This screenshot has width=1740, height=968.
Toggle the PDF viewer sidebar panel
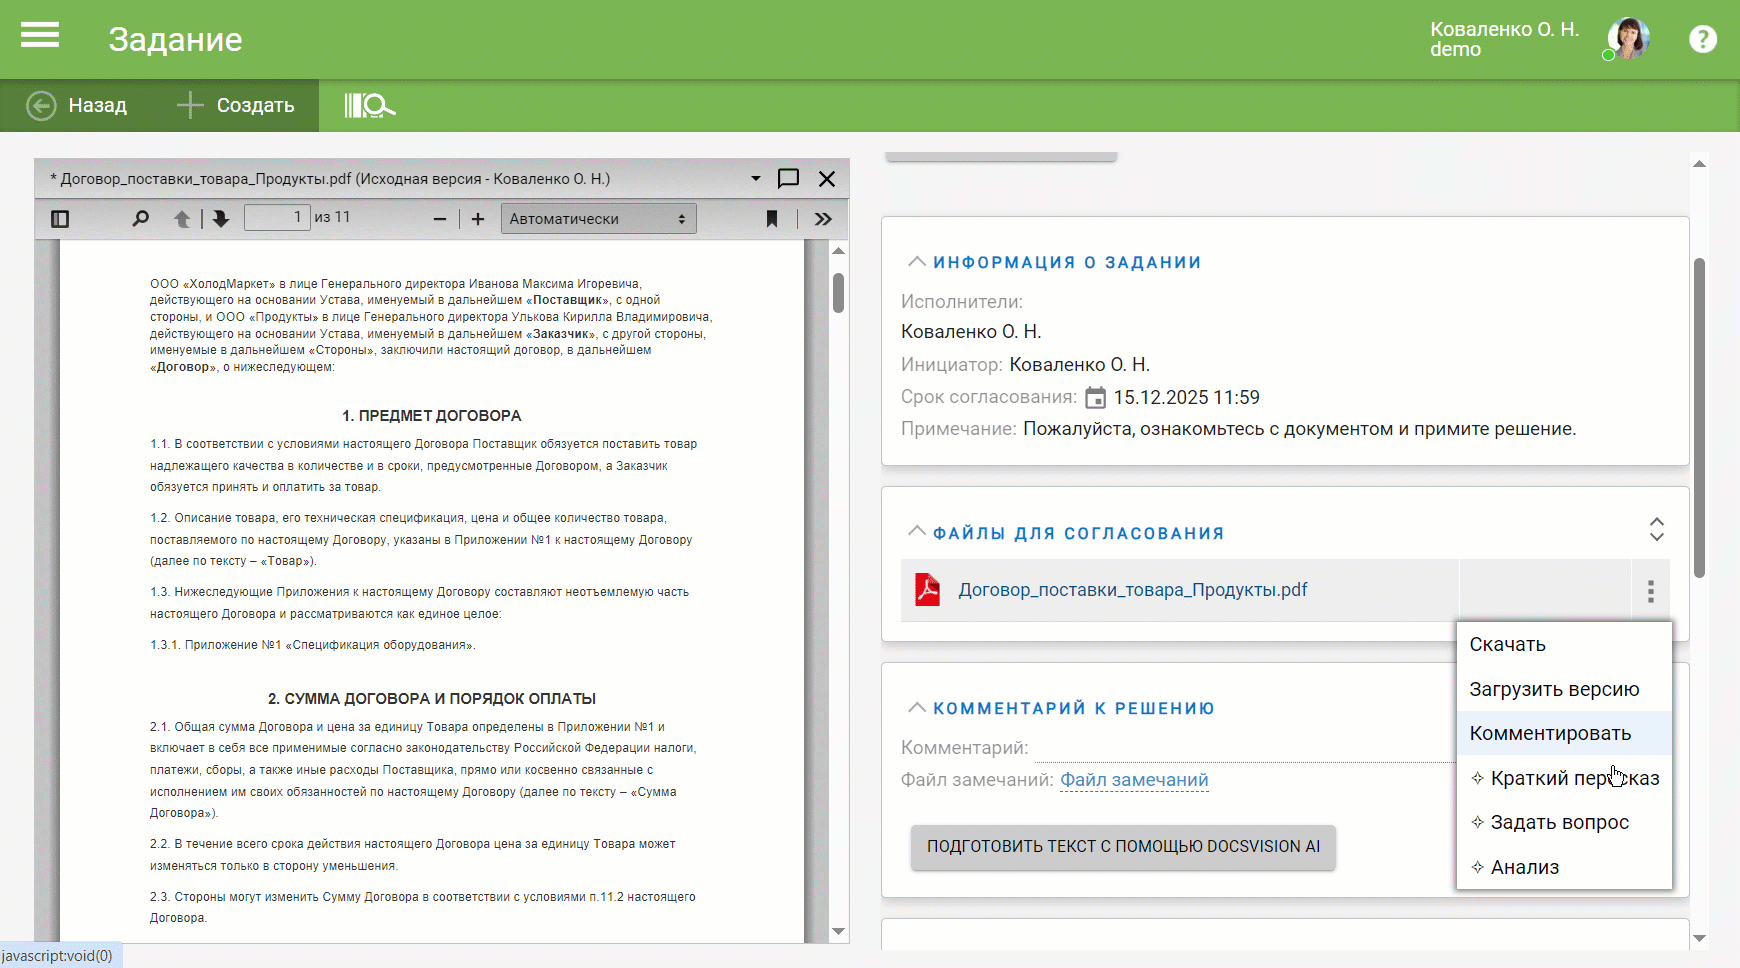point(60,219)
